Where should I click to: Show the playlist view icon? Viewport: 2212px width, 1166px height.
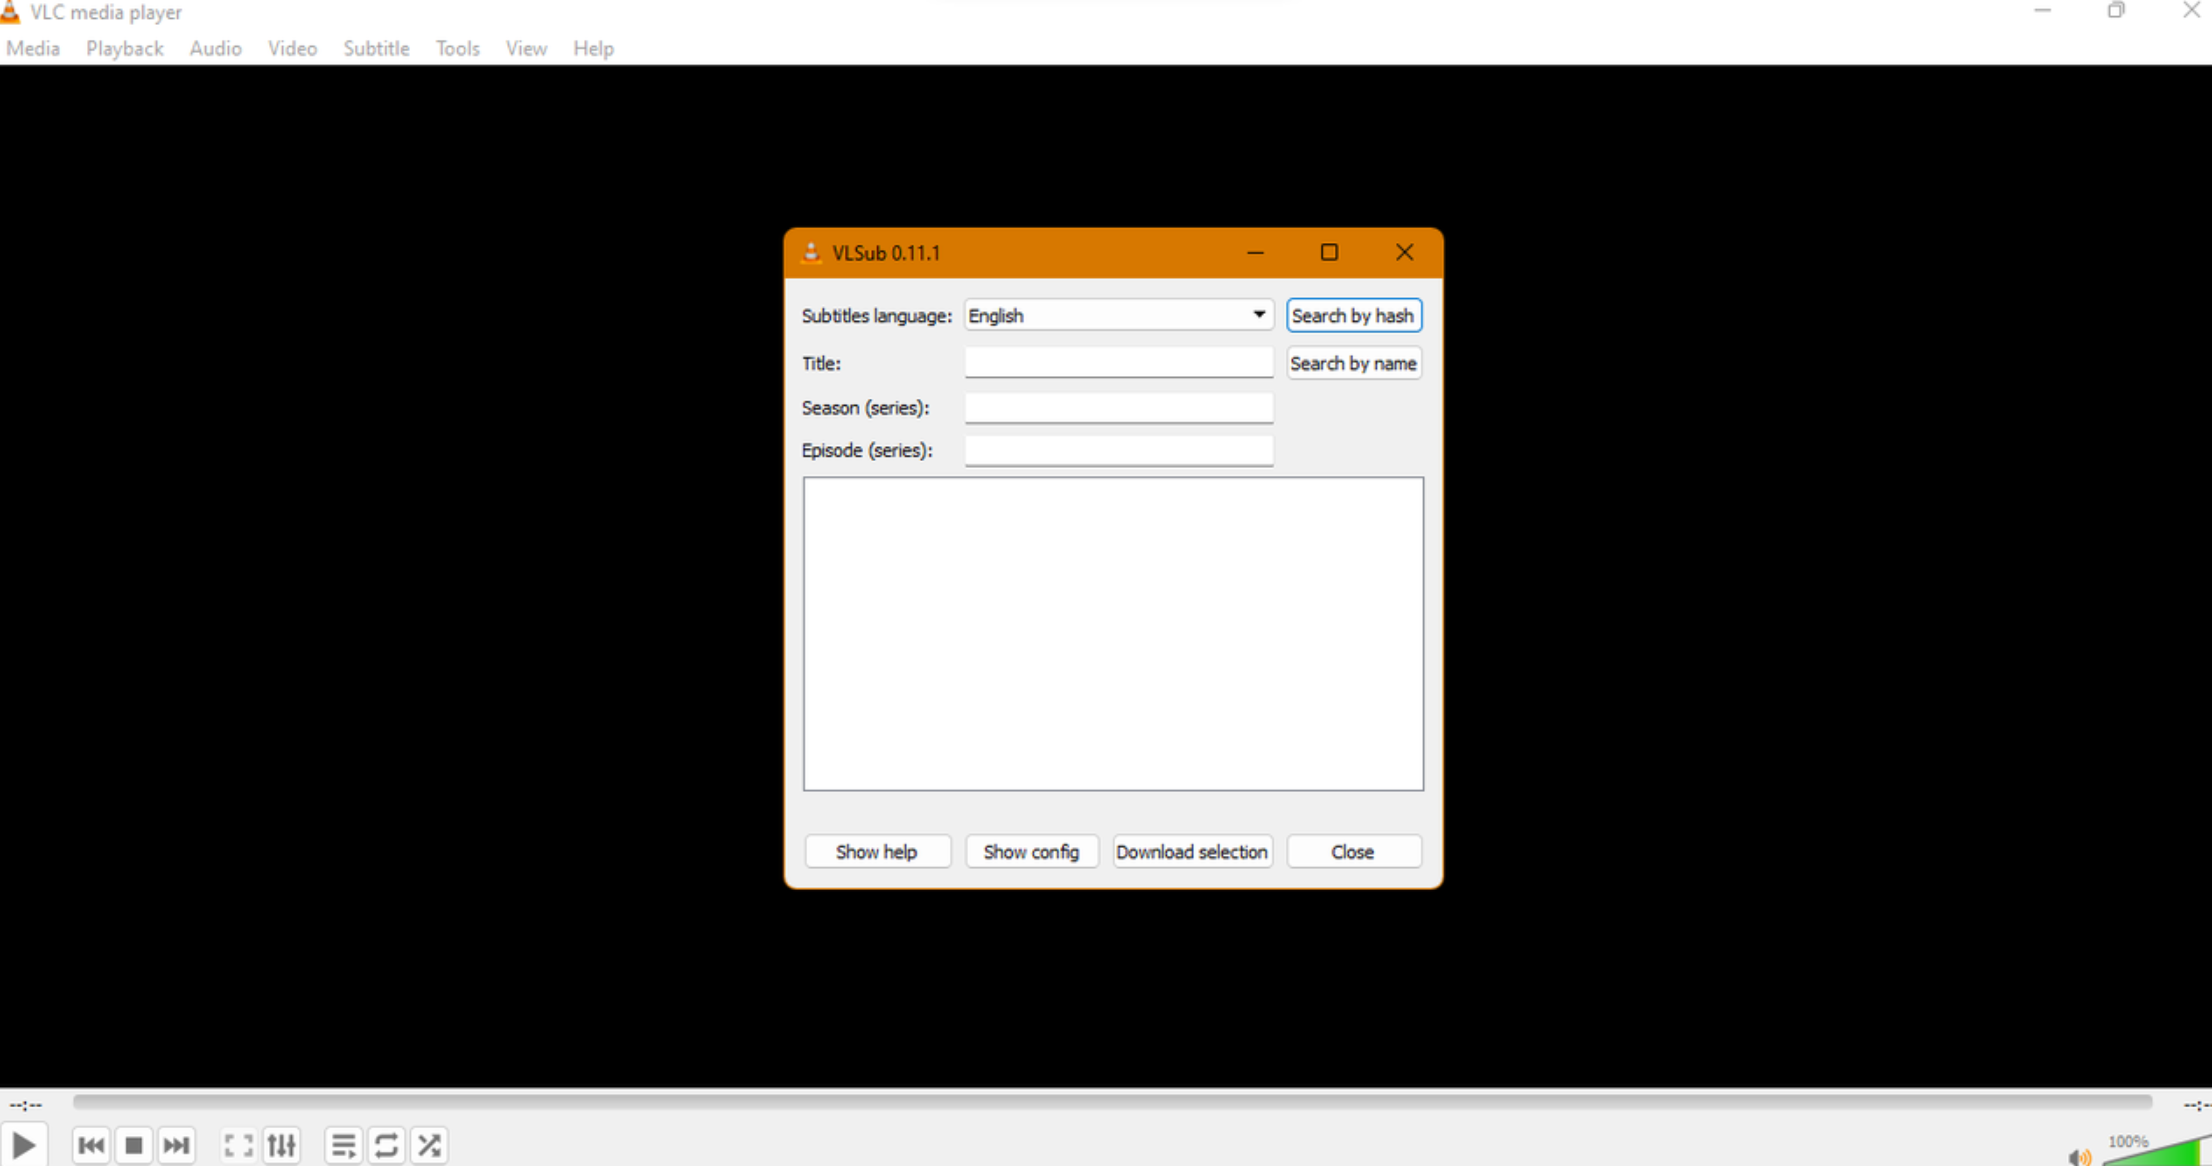tap(343, 1145)
